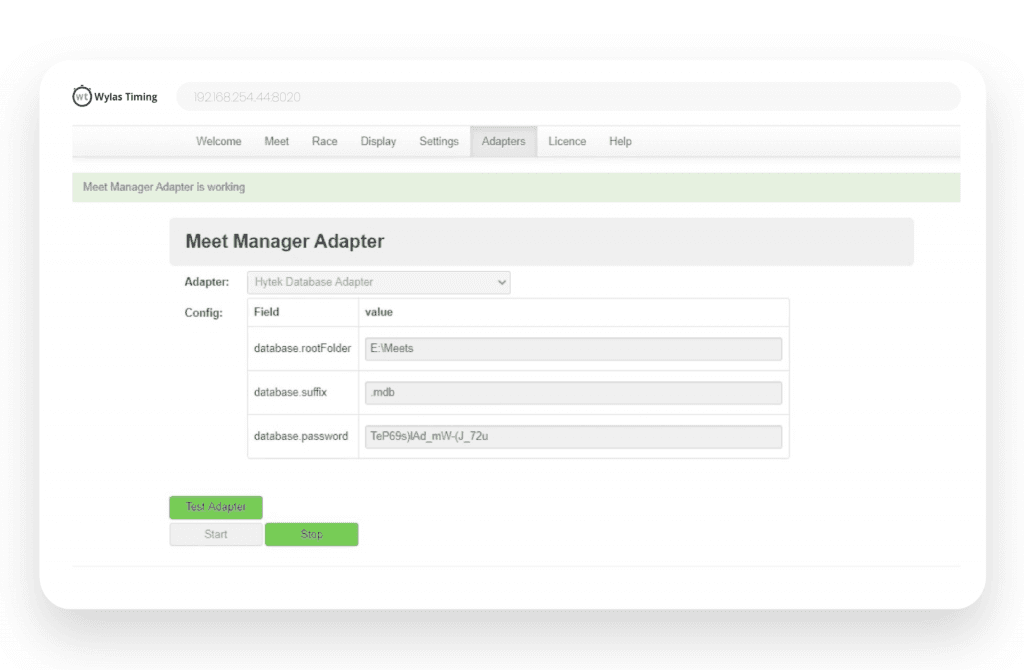Open the Settings tab
The width and height of the screenshot is (1024, 670).
(x=439, y=141)
